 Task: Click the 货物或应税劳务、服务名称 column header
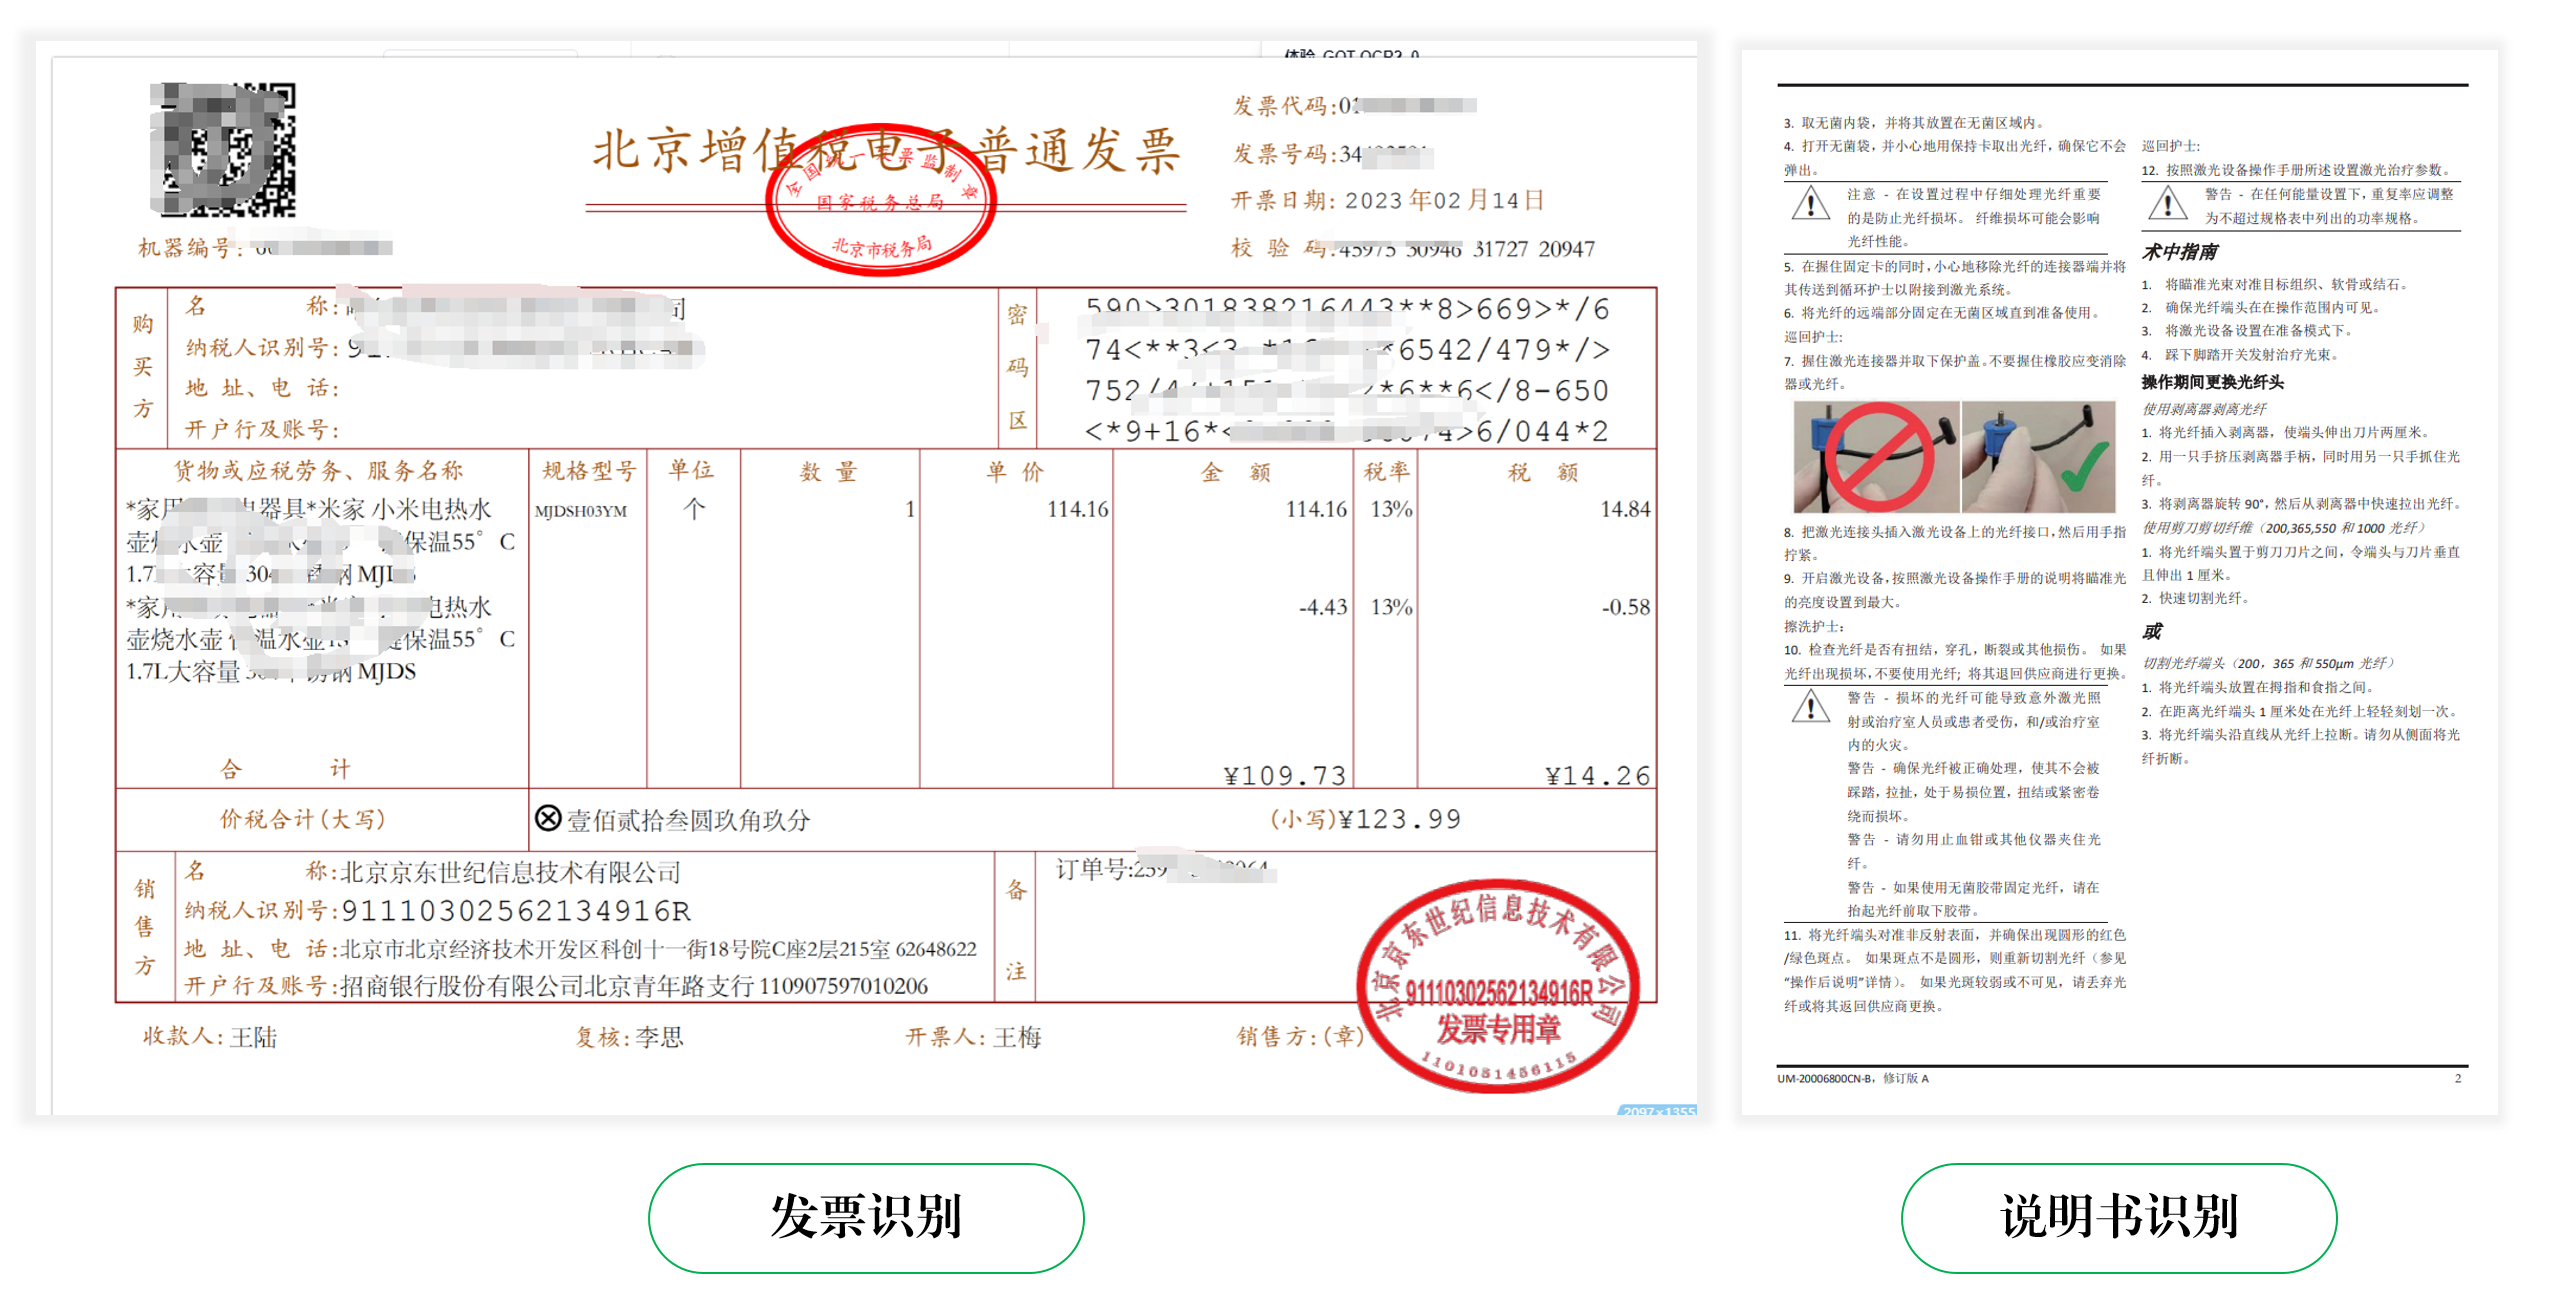pos(318,470)
